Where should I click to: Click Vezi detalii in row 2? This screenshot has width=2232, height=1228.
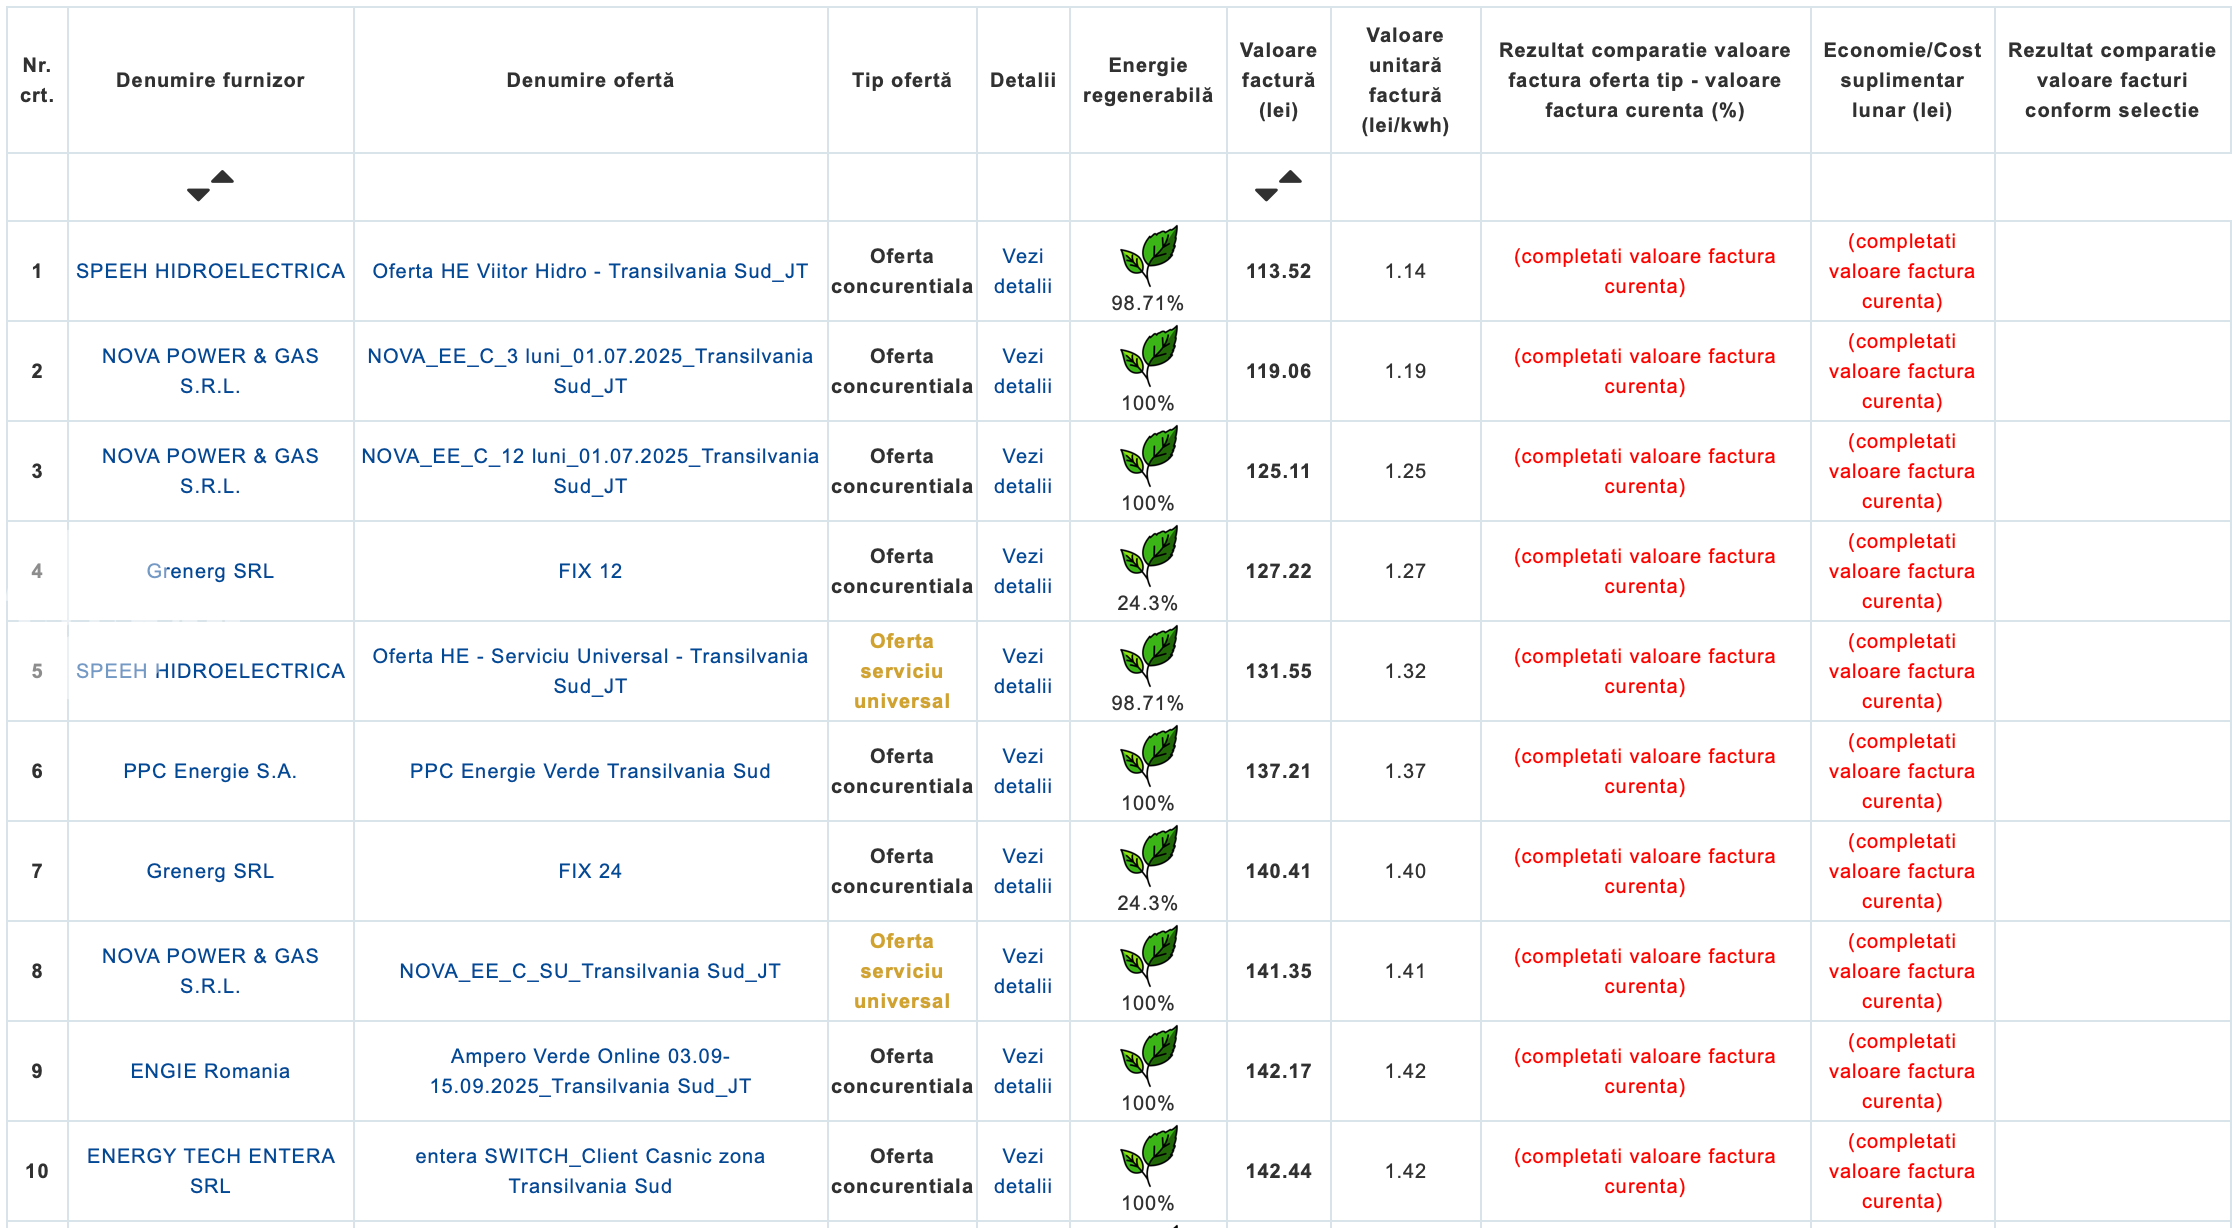point(1023,371)
